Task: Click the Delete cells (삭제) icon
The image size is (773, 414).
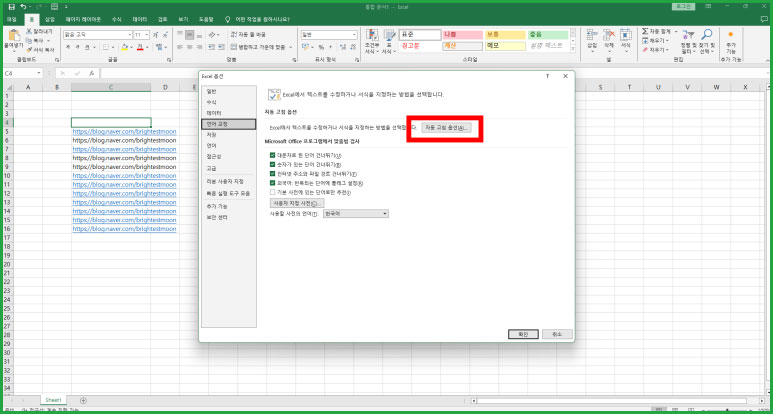Action: pos(609,35)
